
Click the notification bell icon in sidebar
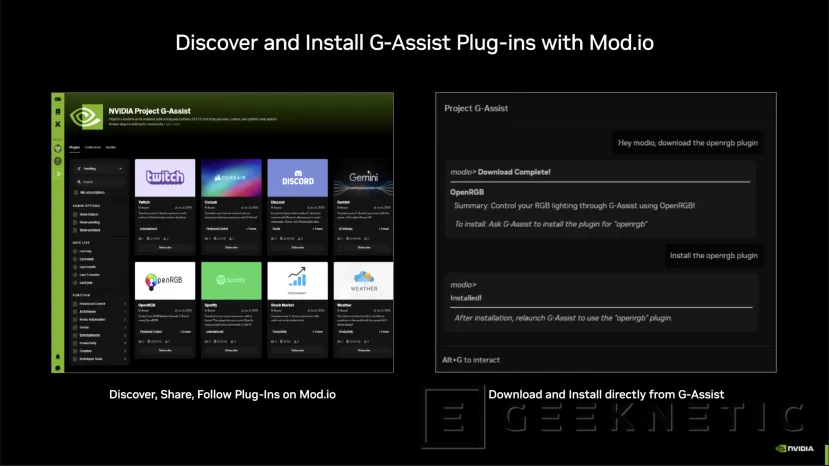coord(58,357)
